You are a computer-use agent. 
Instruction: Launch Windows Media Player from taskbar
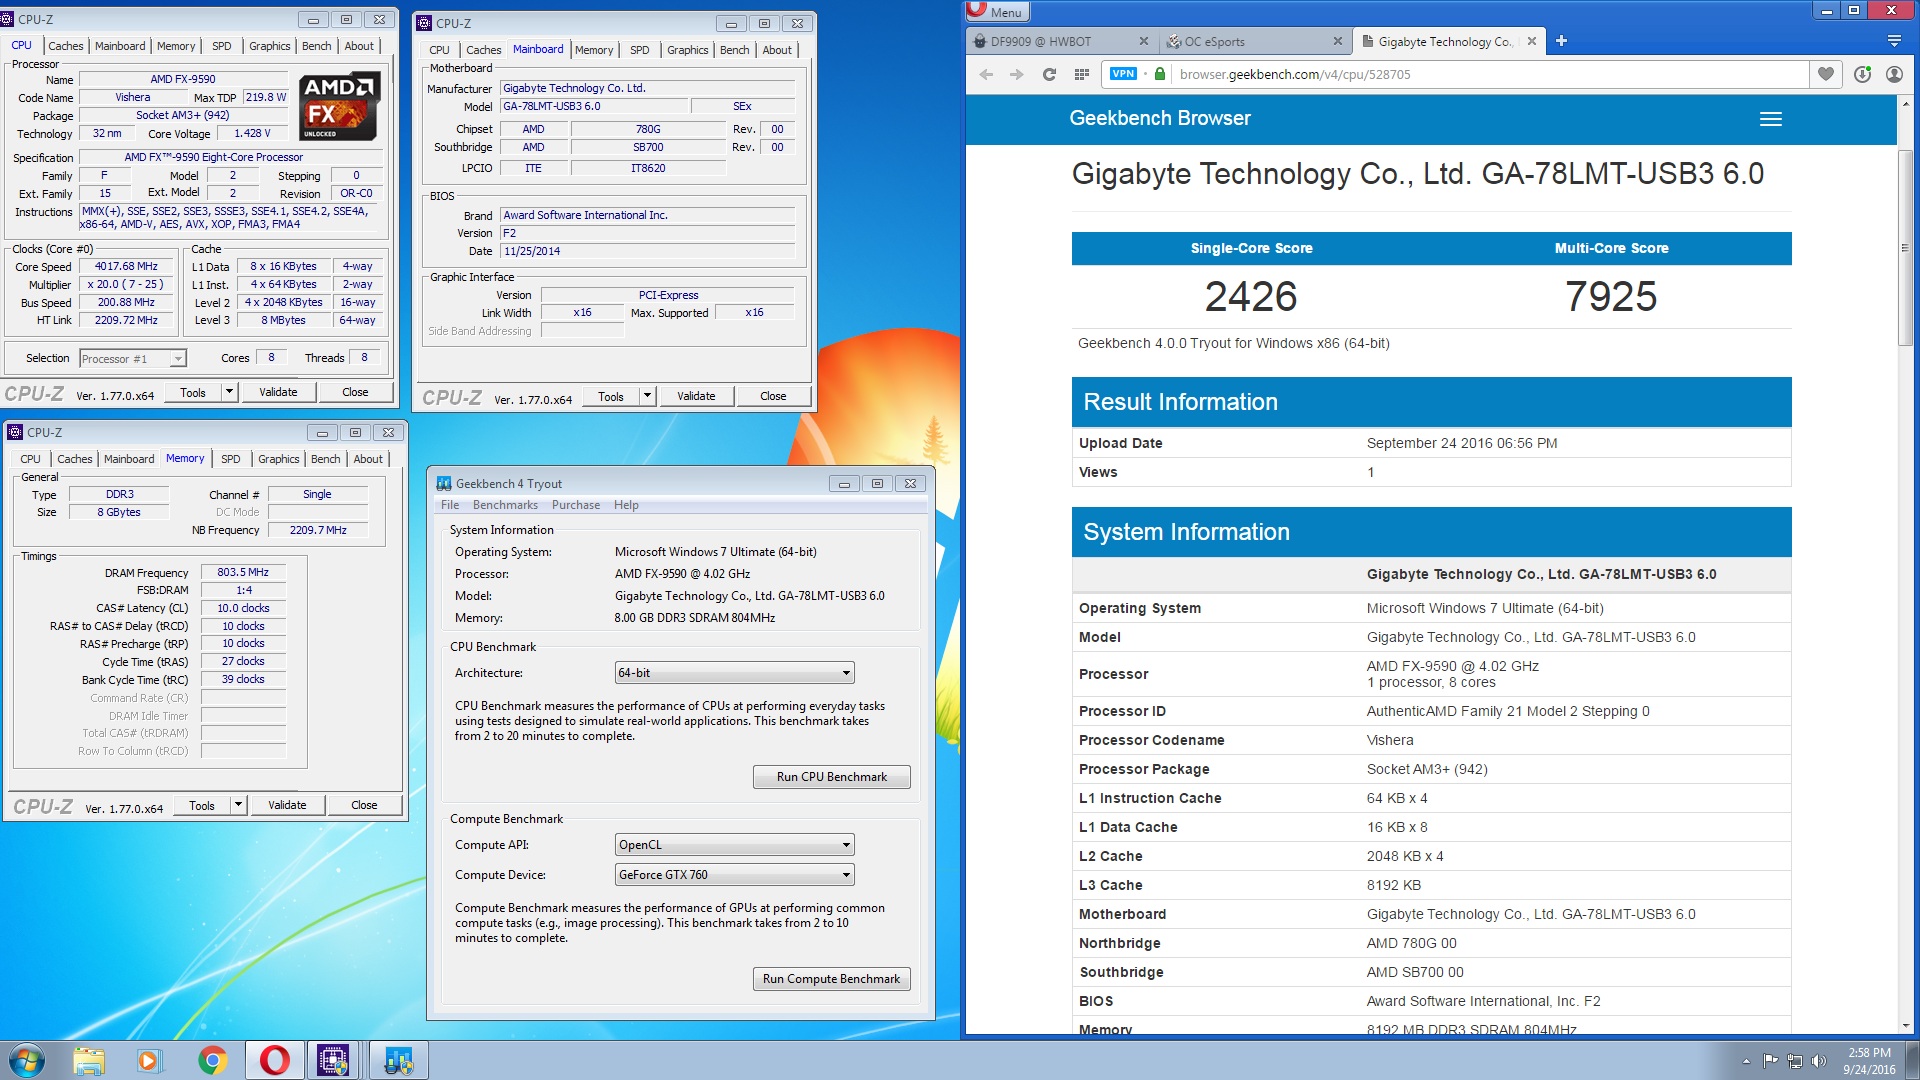click(149, 1060)
